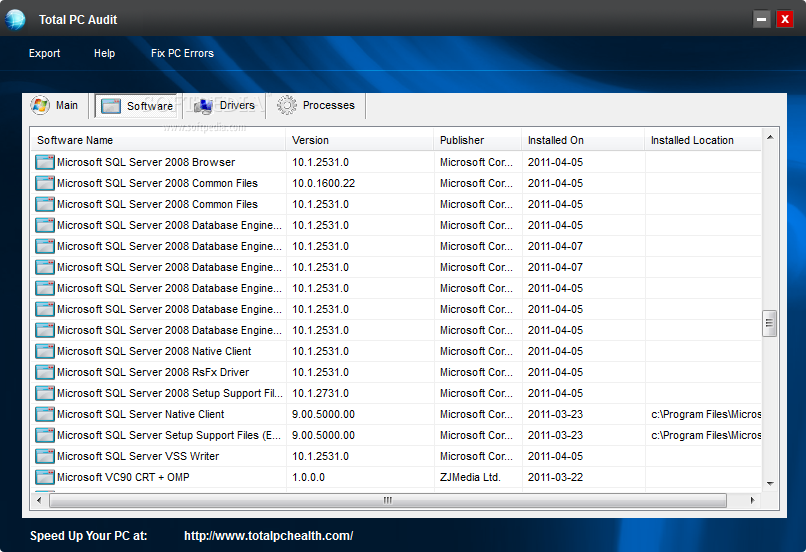Viewport: 806px width, 552px height.
Task: Click version 1.0.0.0 cell
Action: [308, 477]
